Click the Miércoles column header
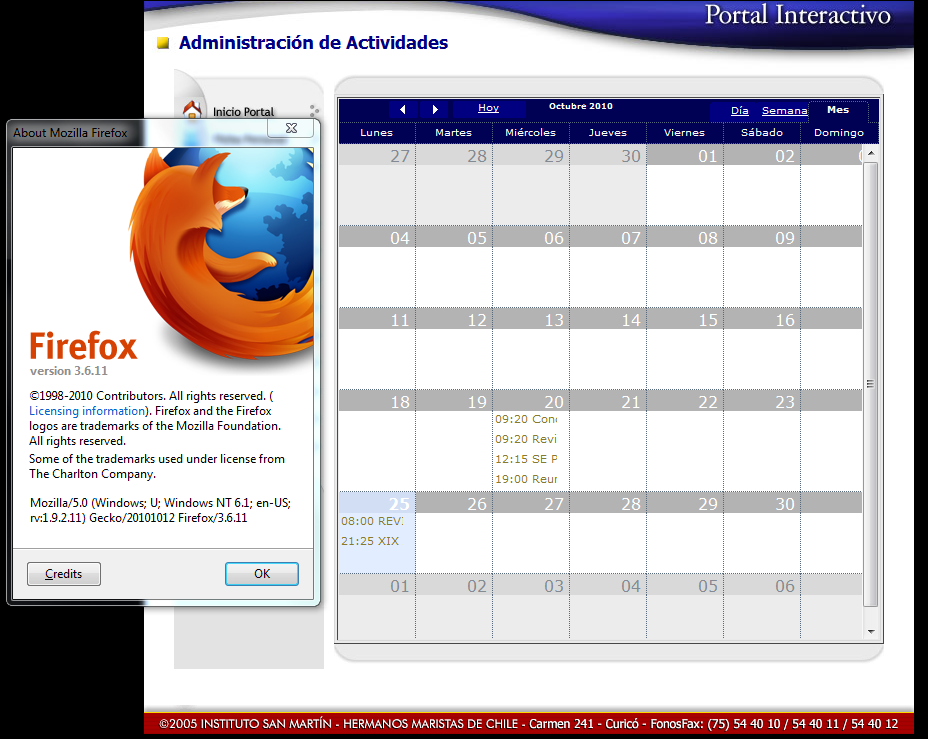This screenshot has width=928, height=739. [x=530, y=133]
